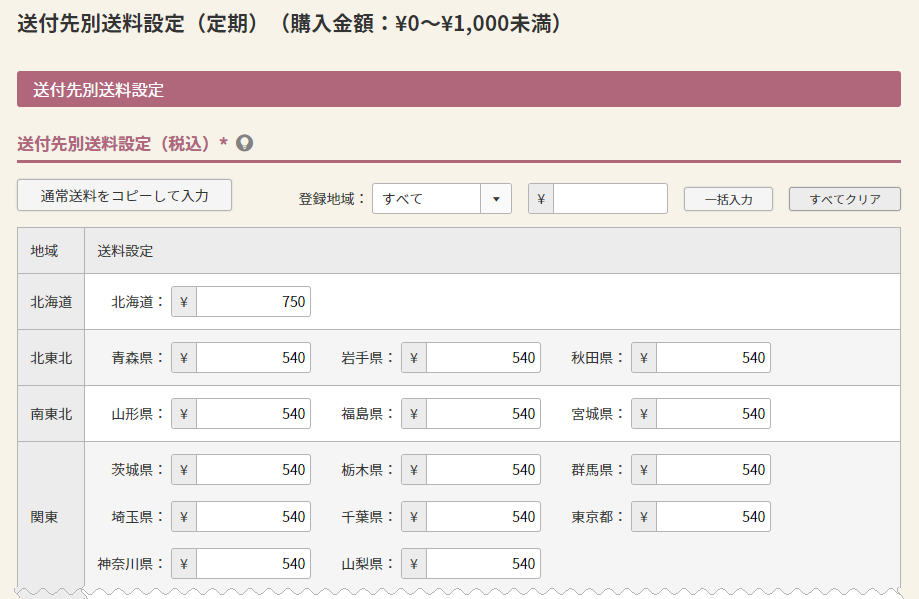
Task: Click the 関東 region cell
Action: click(51, 516)
